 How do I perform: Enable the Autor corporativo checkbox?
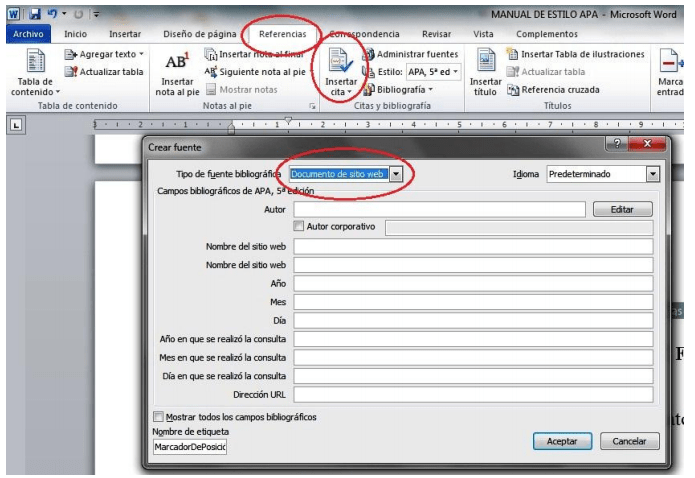coord(298,226)
